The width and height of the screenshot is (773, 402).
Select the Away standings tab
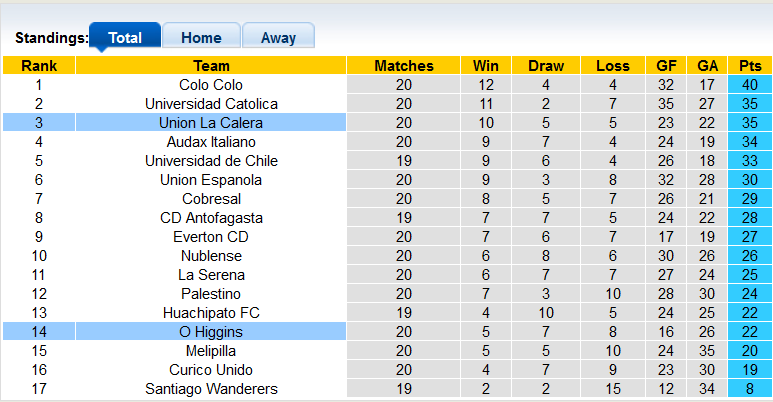278,38
